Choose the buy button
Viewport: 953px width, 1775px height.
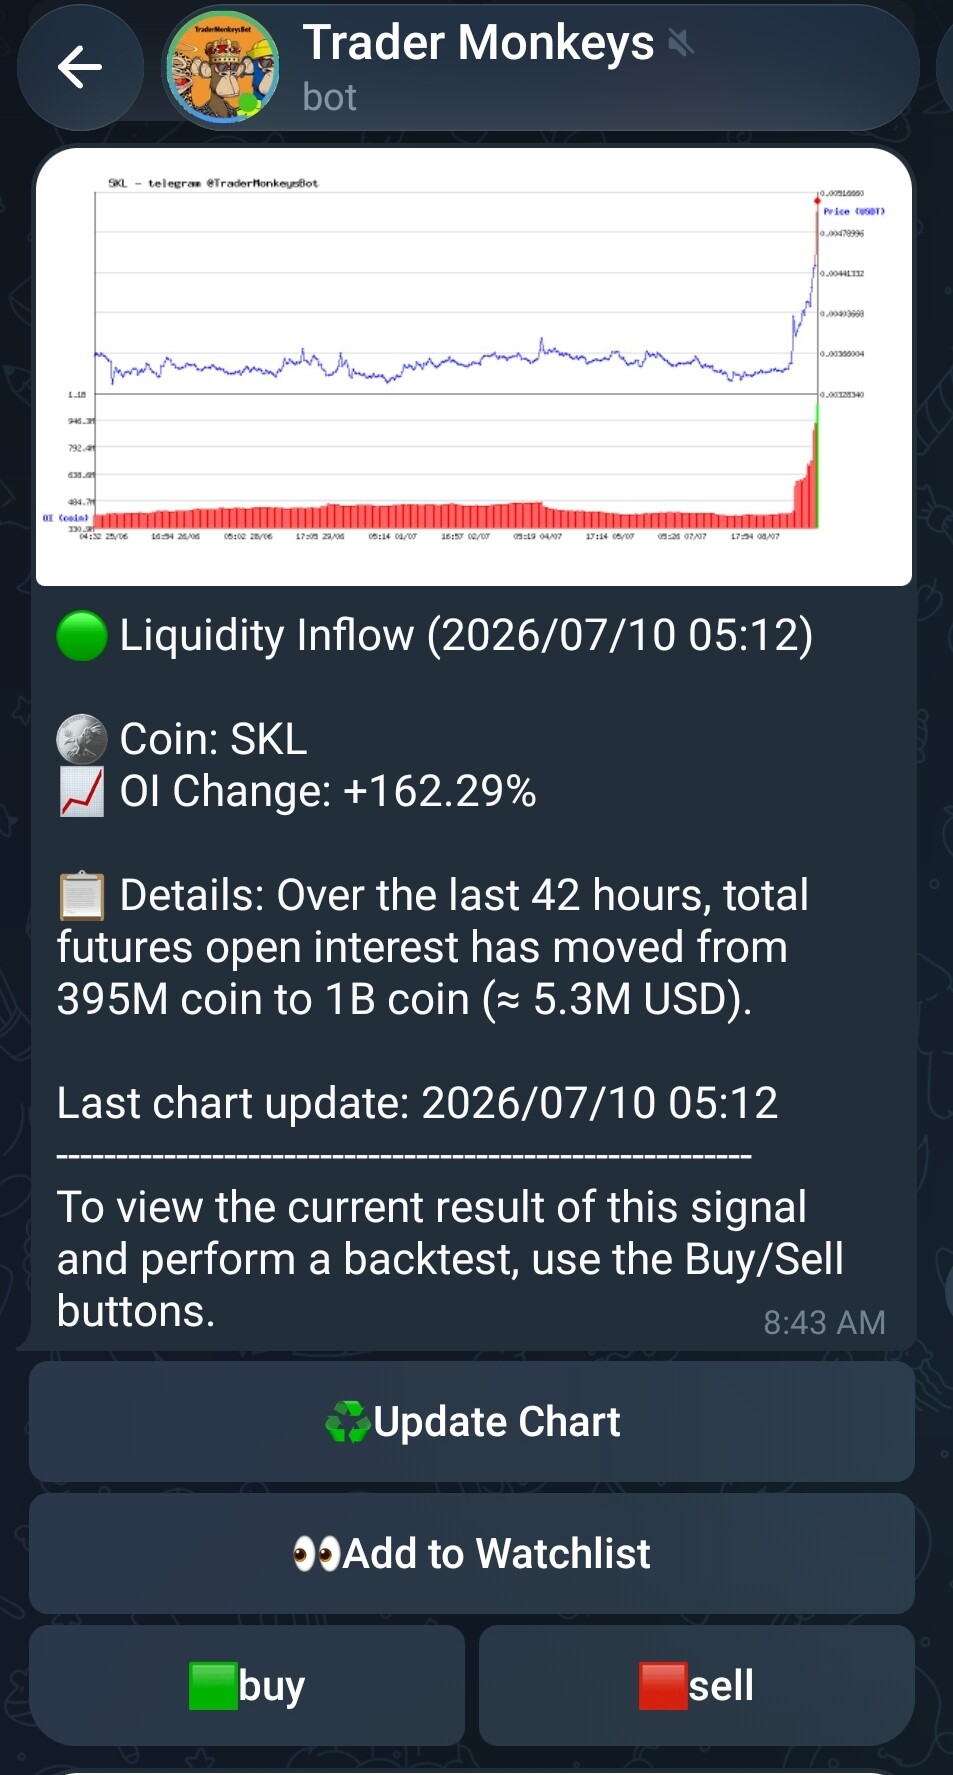pyautogui.click(x=247, y=1685)
